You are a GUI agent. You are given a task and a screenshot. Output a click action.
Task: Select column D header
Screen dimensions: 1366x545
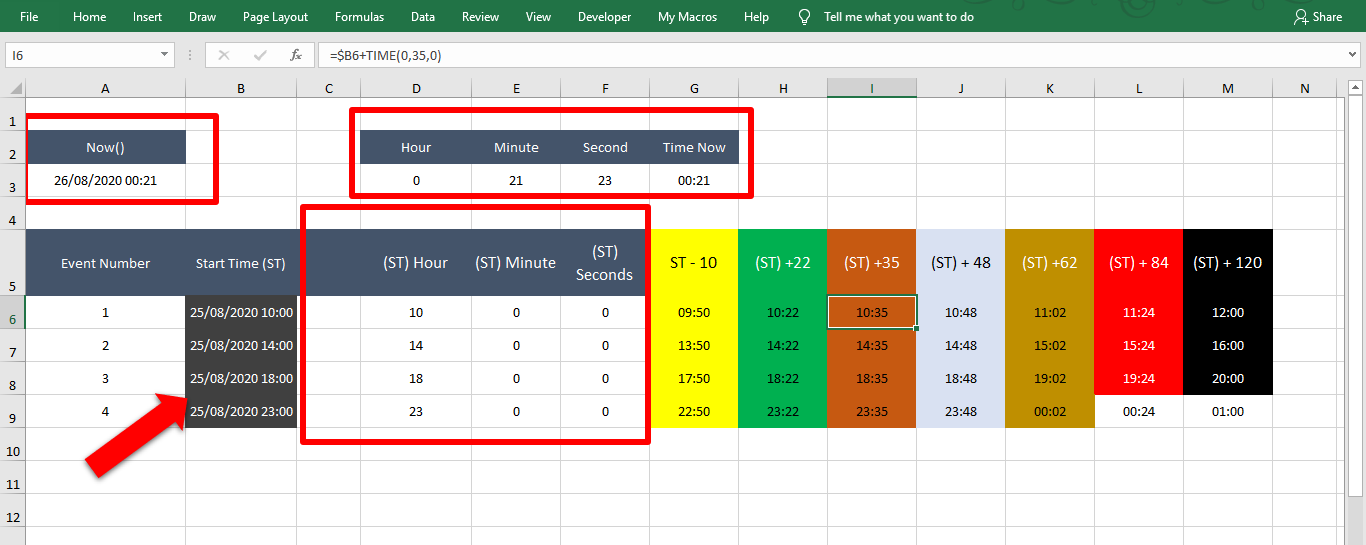click(416, 88)
